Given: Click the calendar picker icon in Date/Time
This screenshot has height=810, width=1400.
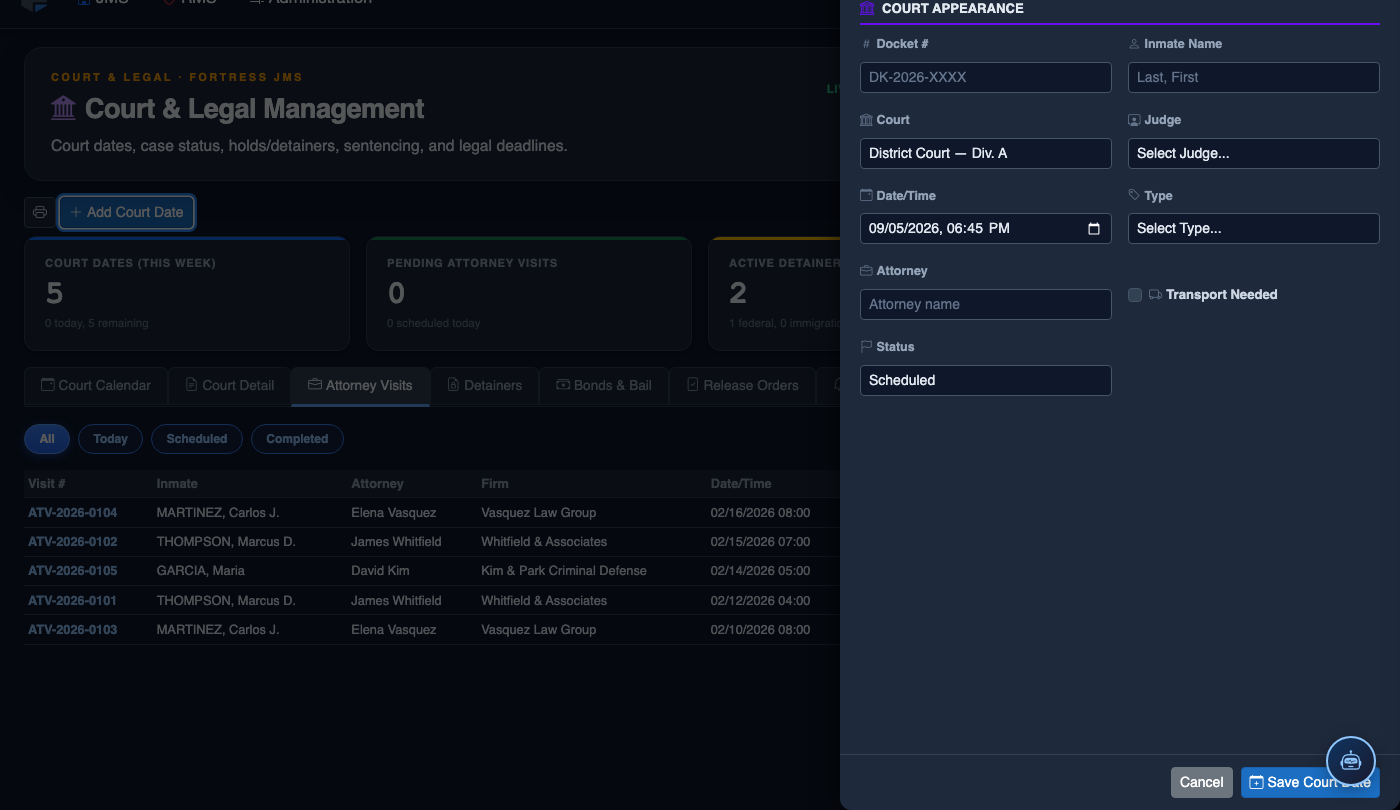Looking at the screenshot, I should click(1093, 228).
